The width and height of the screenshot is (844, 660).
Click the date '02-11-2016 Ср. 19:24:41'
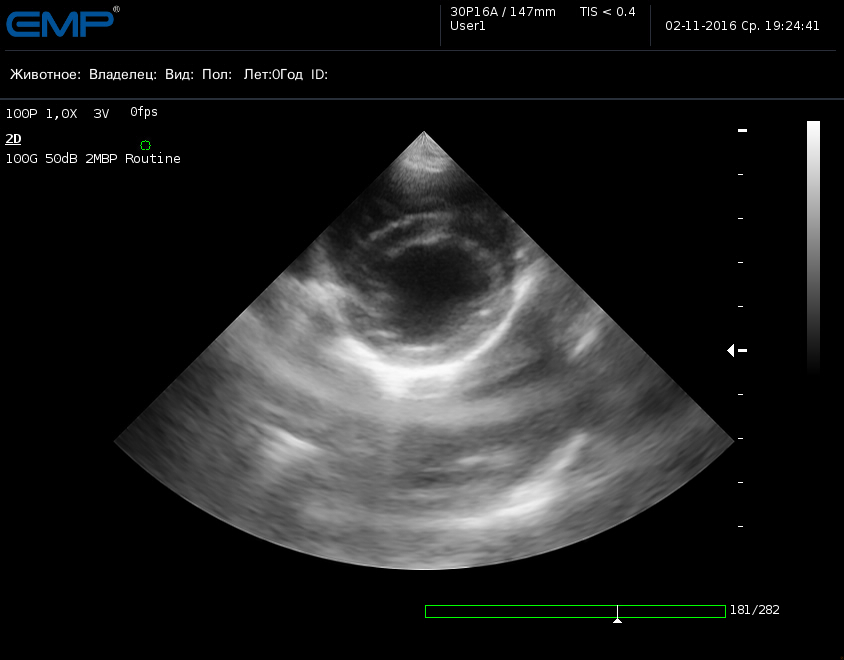[742, 26]
